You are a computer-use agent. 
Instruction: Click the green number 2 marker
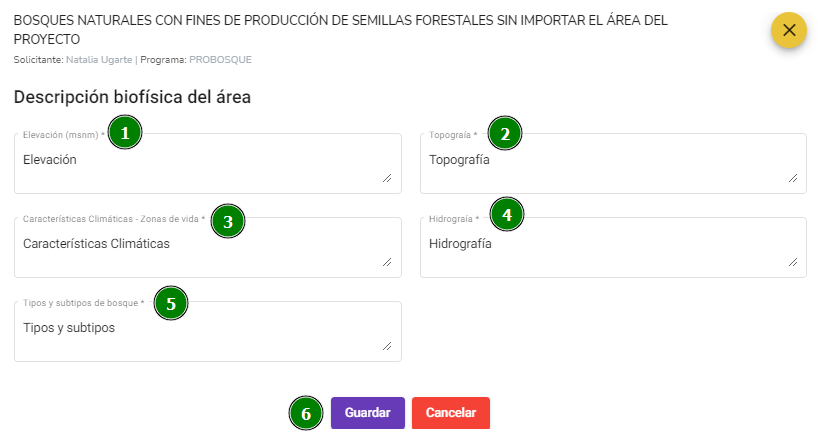click(505, 133)
